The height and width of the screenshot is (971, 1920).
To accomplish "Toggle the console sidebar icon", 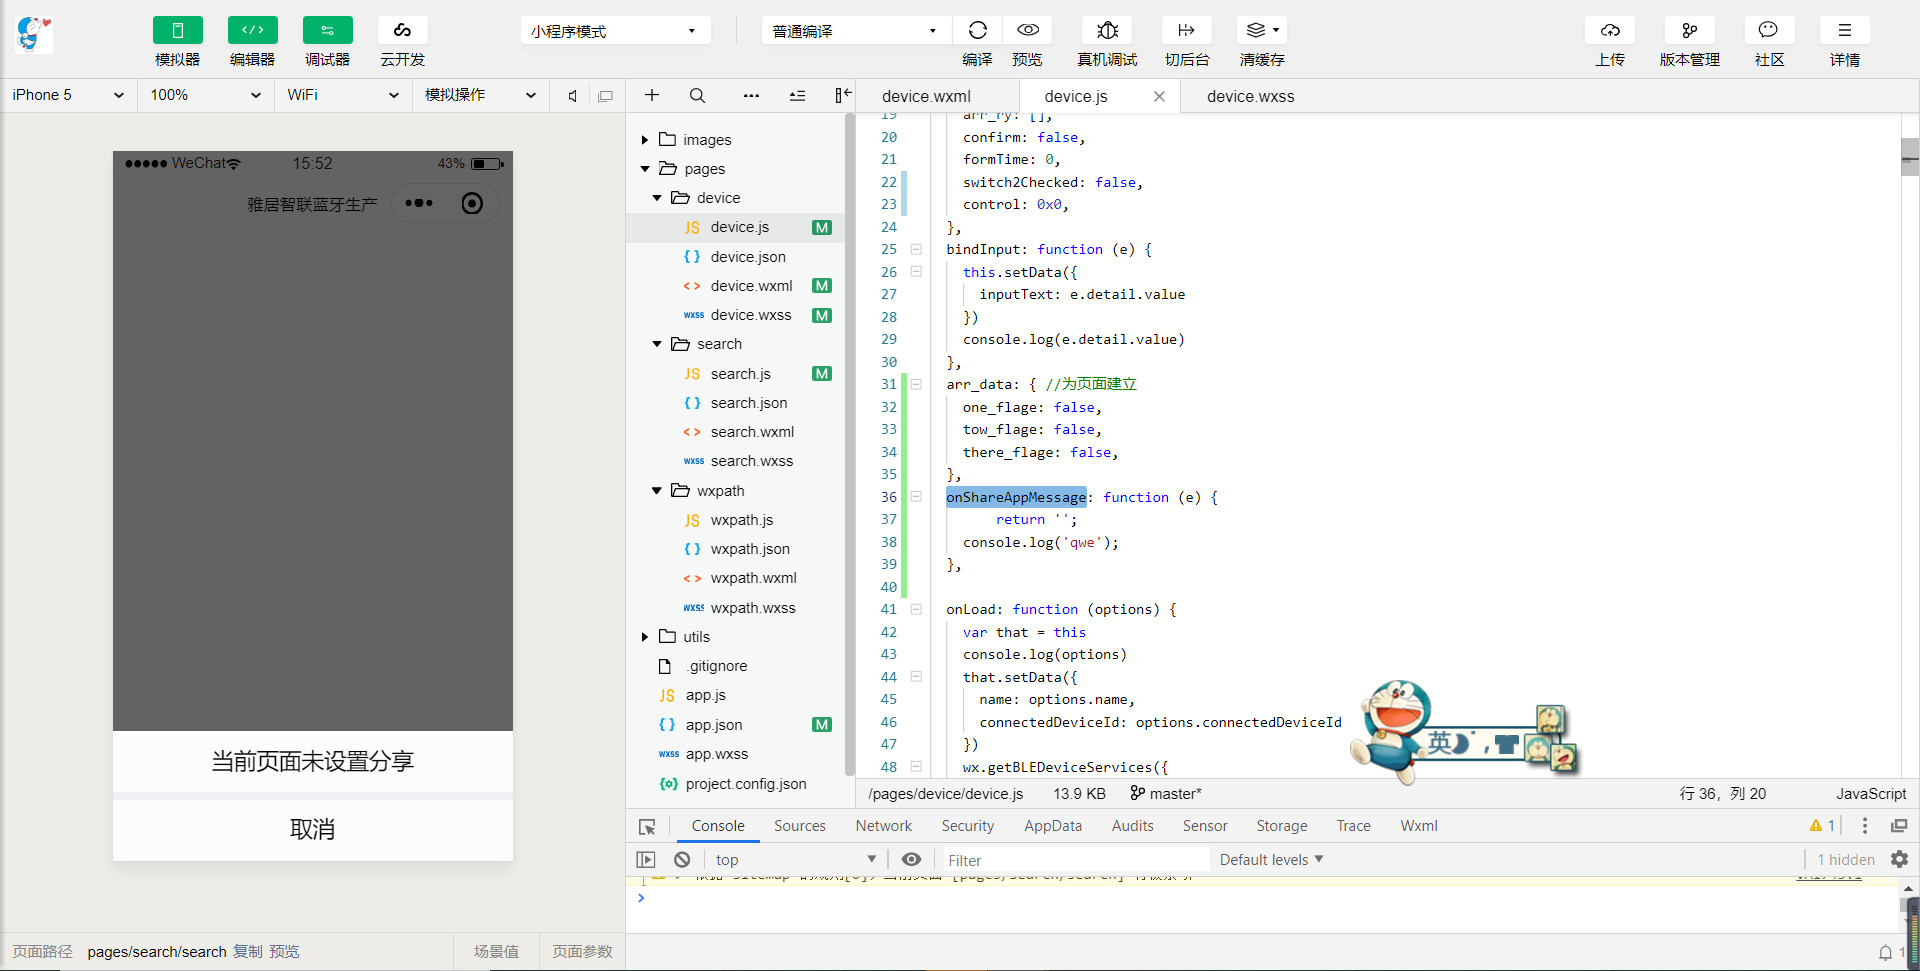I will coord(646,860).
